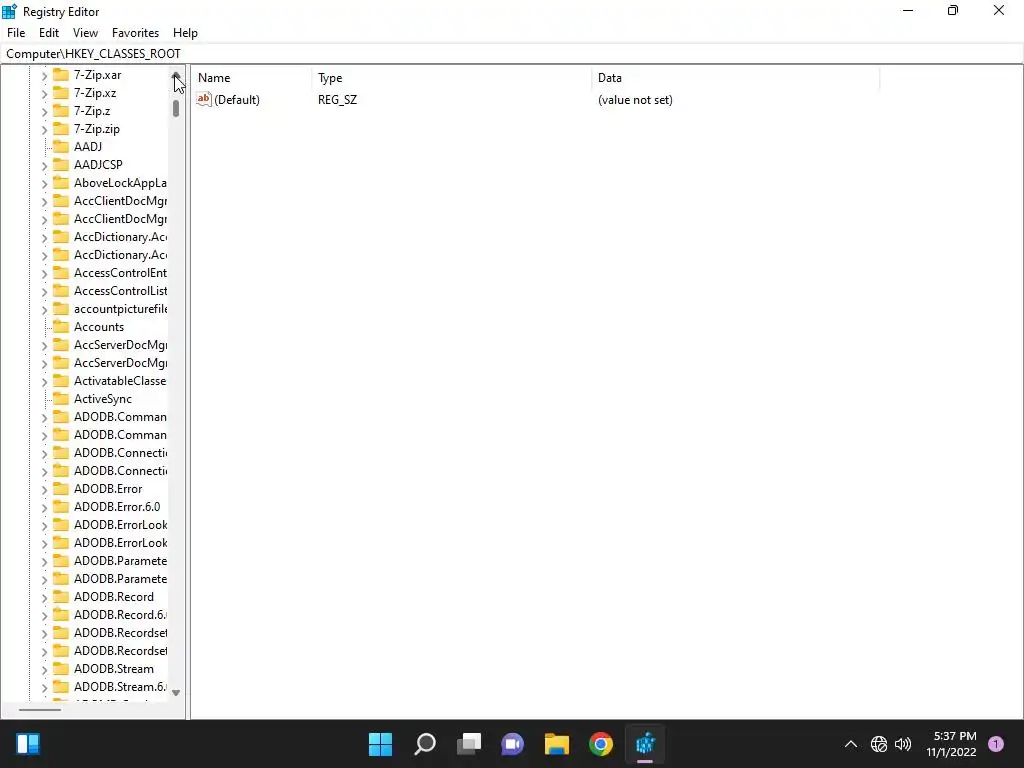1024x768 pixels.
Task: Open the View menu
Action: (x=85, y=33)
